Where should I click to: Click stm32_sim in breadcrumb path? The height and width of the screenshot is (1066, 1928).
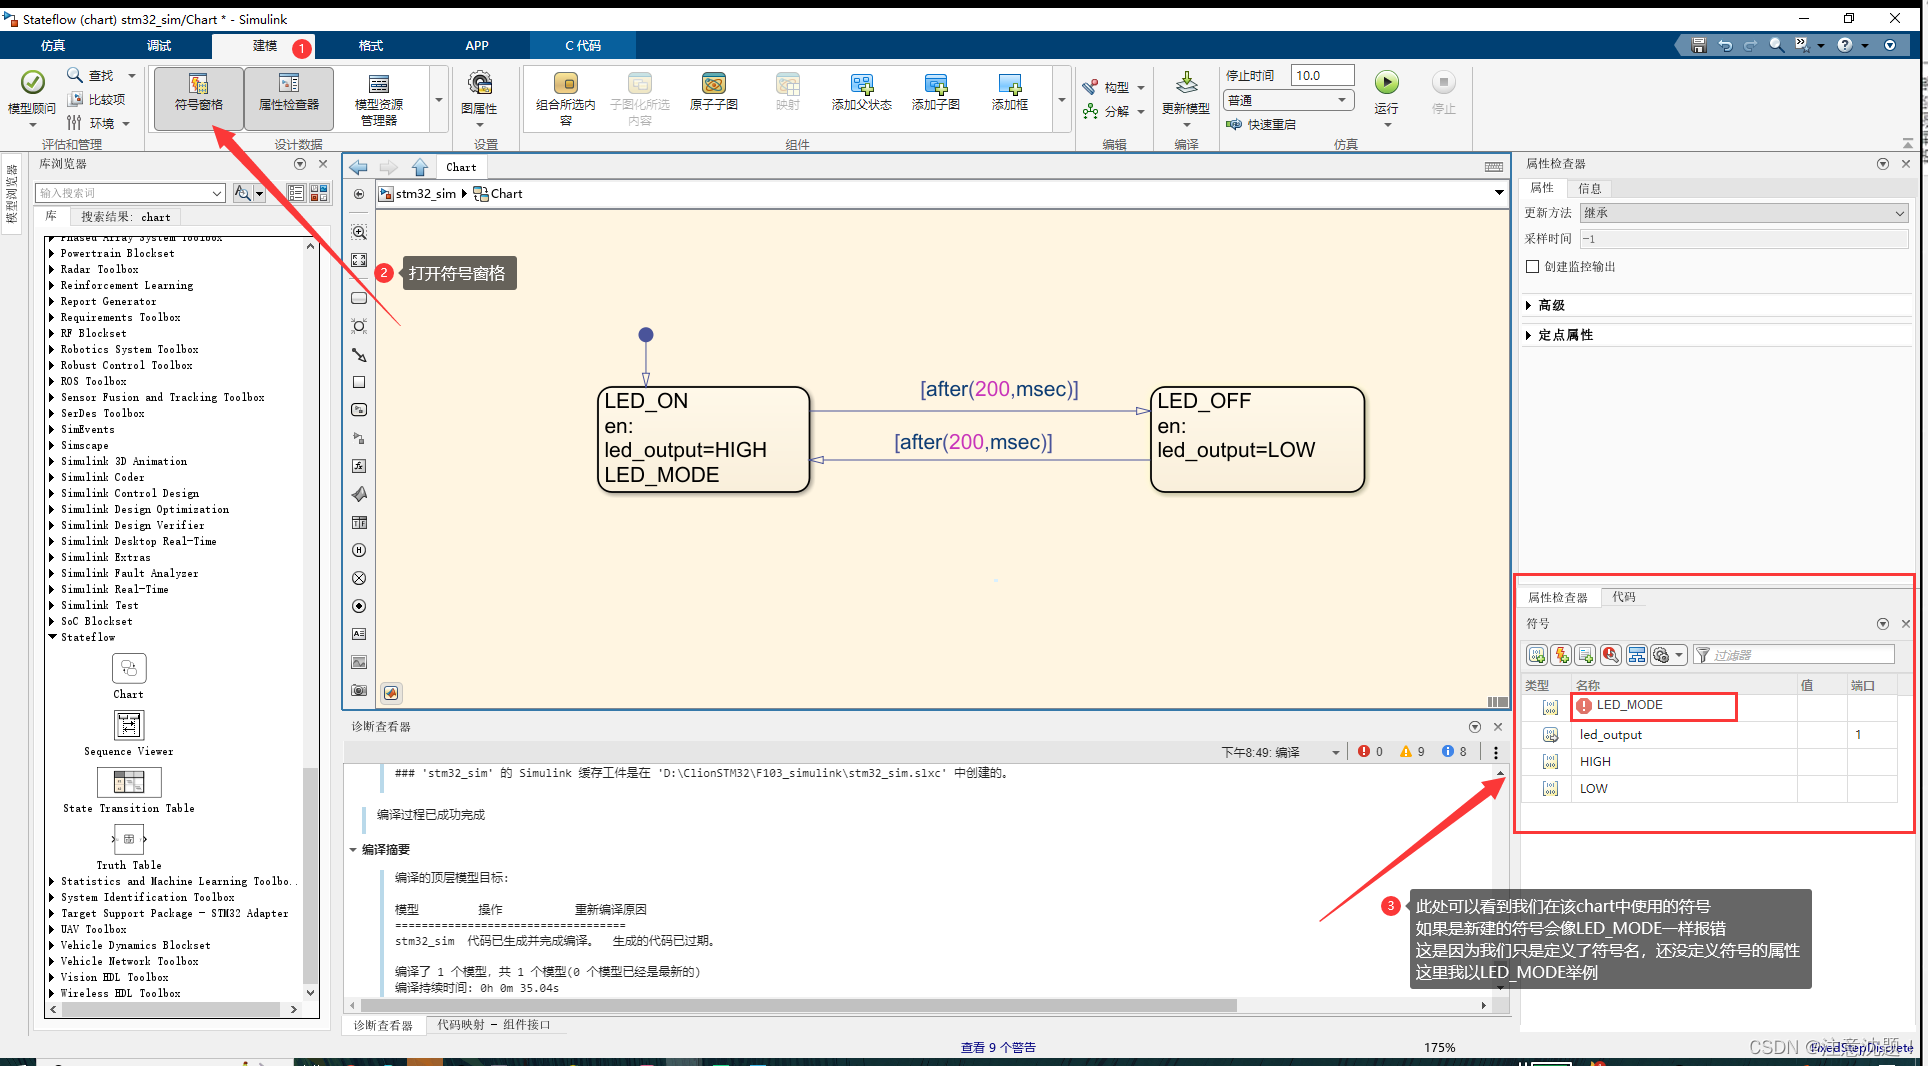pos(425,193)
